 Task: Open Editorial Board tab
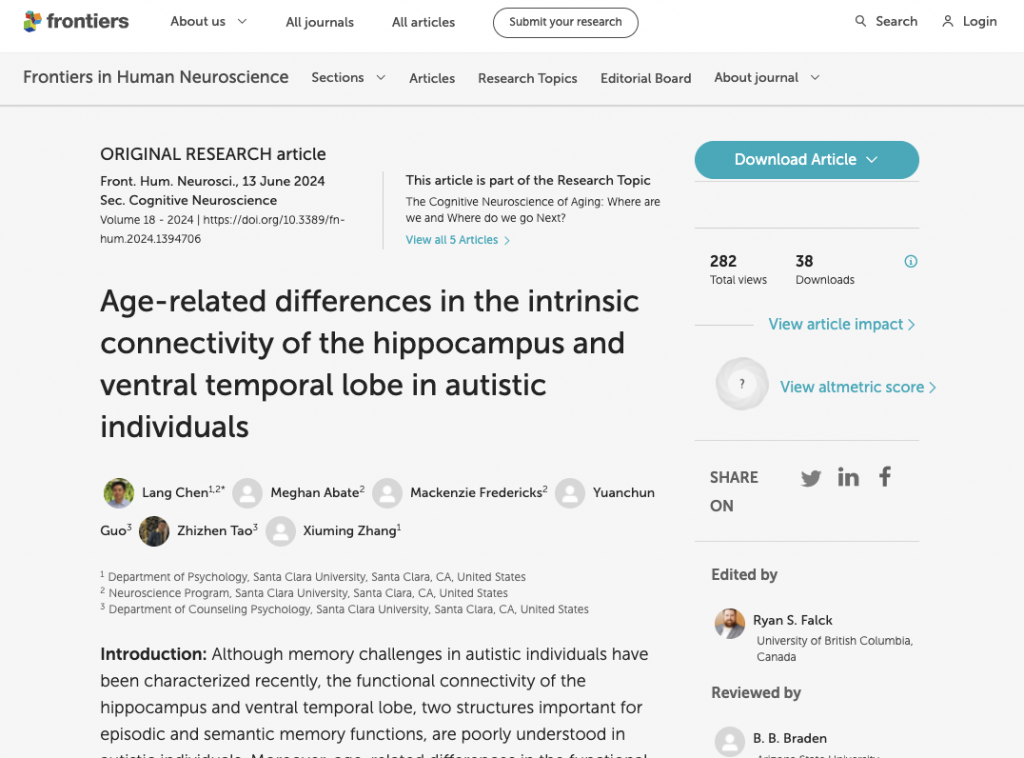pyautogui.click(x=646, y=78)
